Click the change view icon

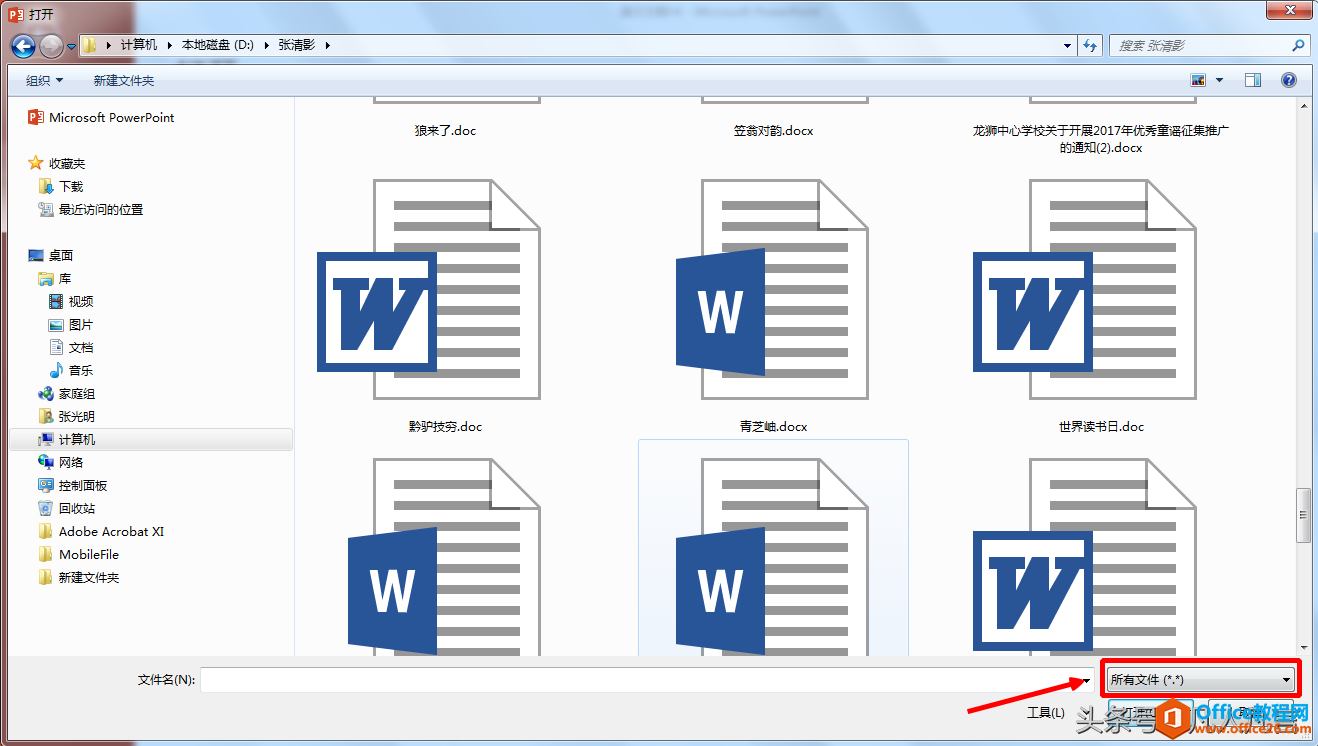pos(1198,80)
